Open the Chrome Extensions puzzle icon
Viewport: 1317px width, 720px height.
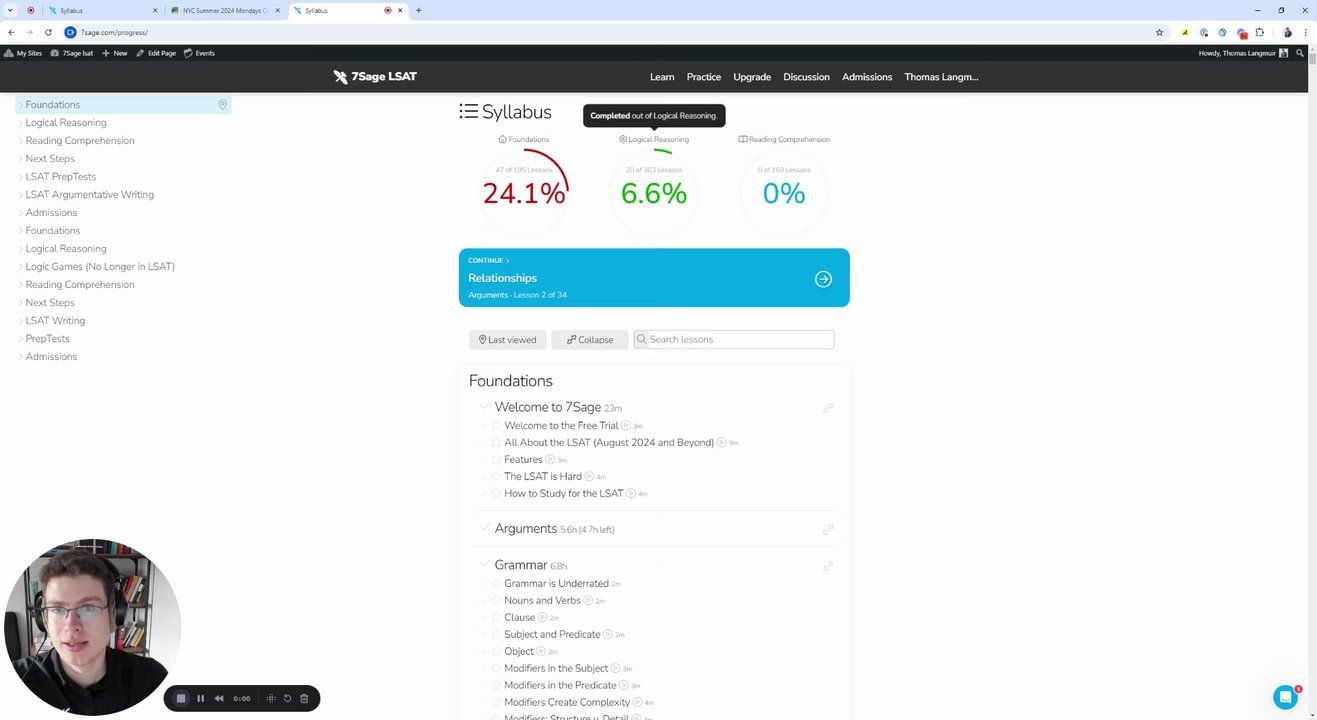point(1260,32)
